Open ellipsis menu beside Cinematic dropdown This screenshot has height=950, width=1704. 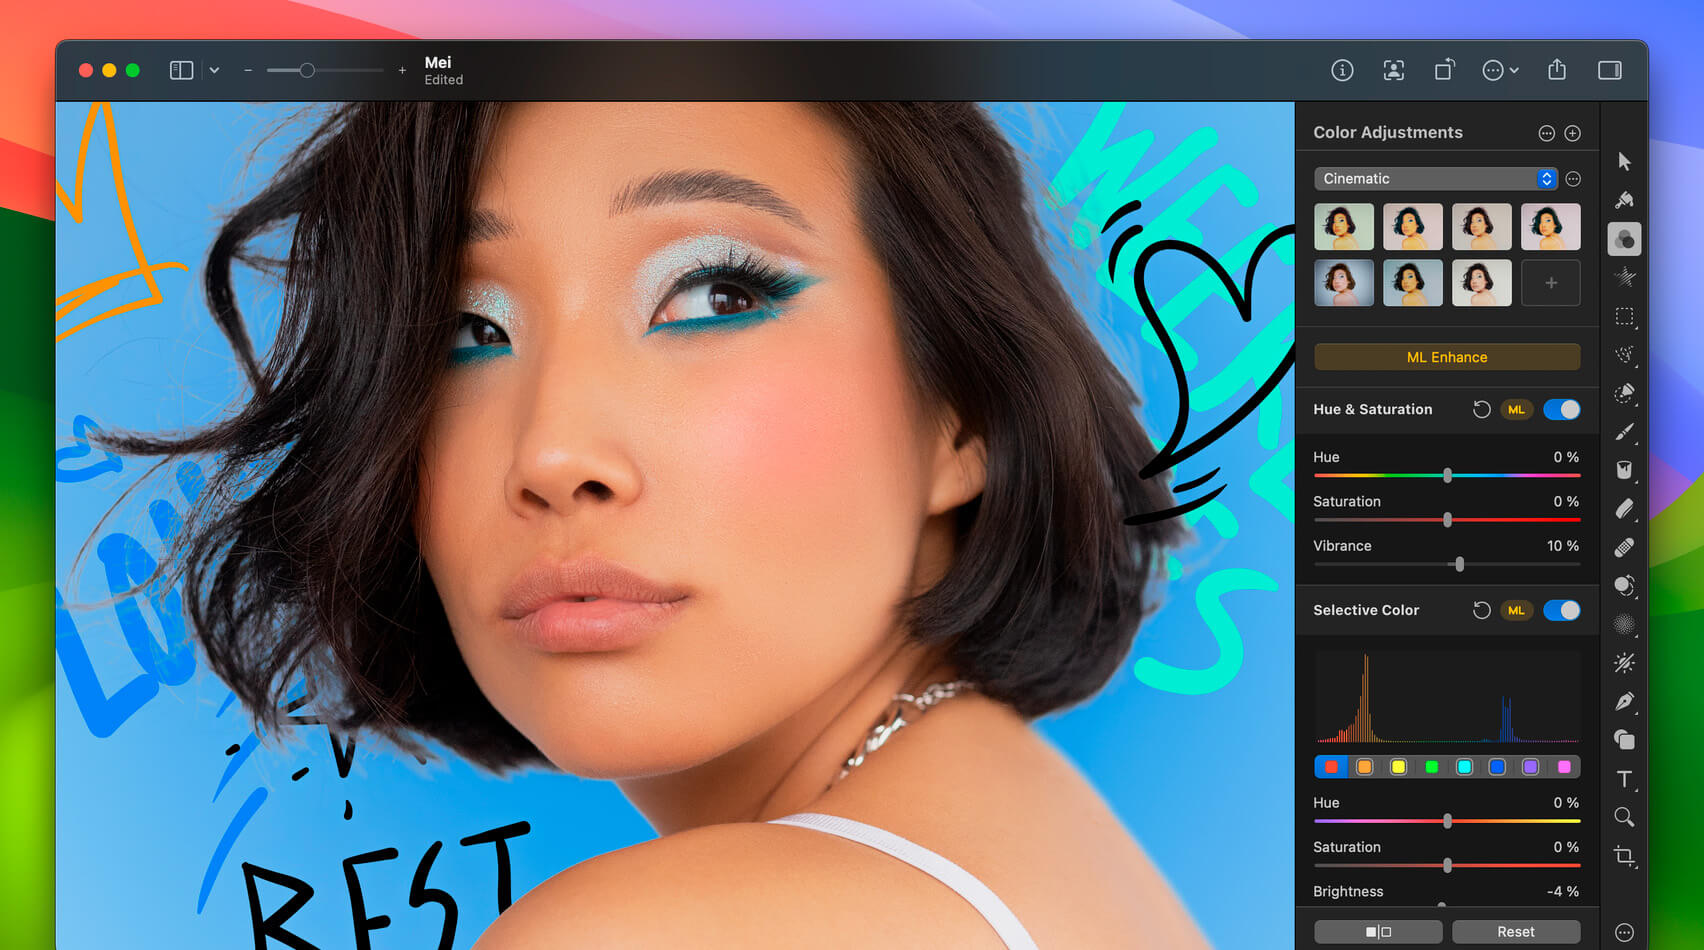(1573, 179)
